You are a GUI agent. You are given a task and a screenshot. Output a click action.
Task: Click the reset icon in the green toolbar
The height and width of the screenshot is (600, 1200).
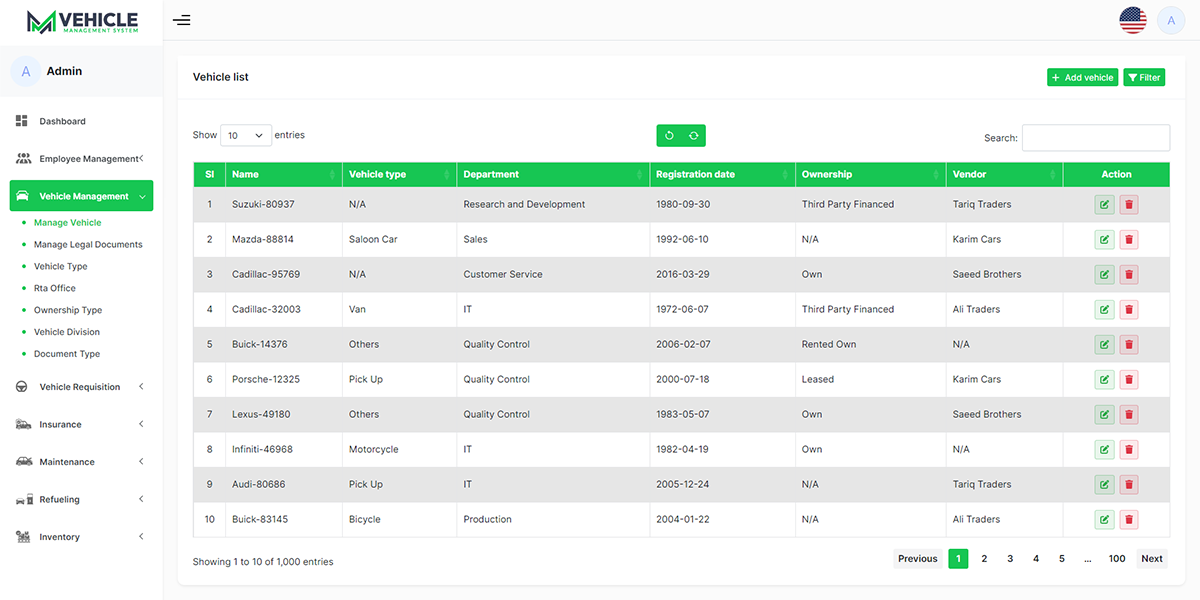point(668,134)
